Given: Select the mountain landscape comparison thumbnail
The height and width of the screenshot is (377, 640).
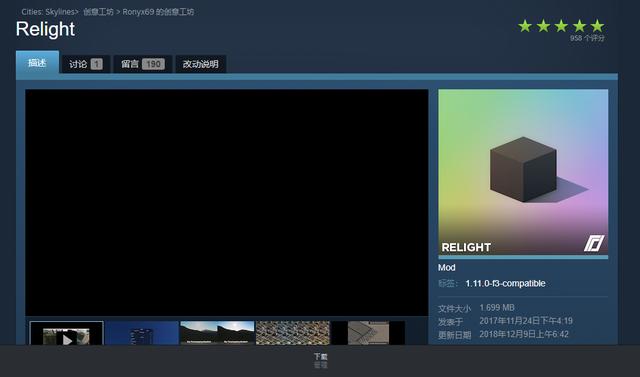Looking at the screenshot, I should 217,333.
